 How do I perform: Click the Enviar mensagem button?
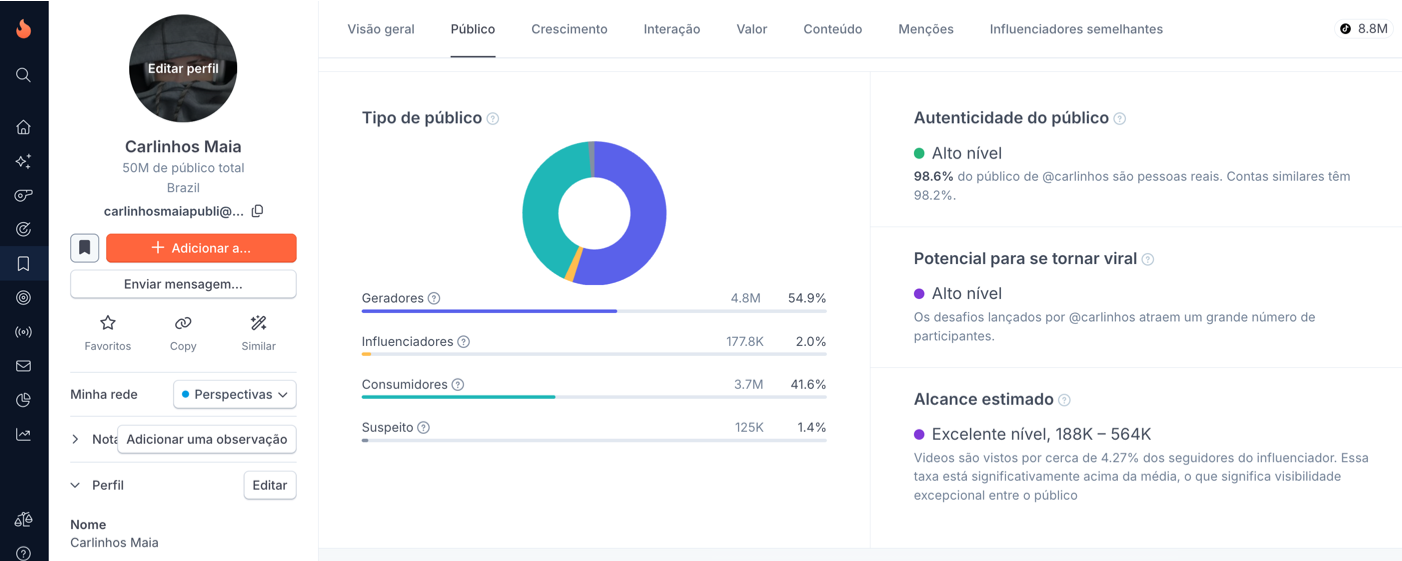click(183, 284)
